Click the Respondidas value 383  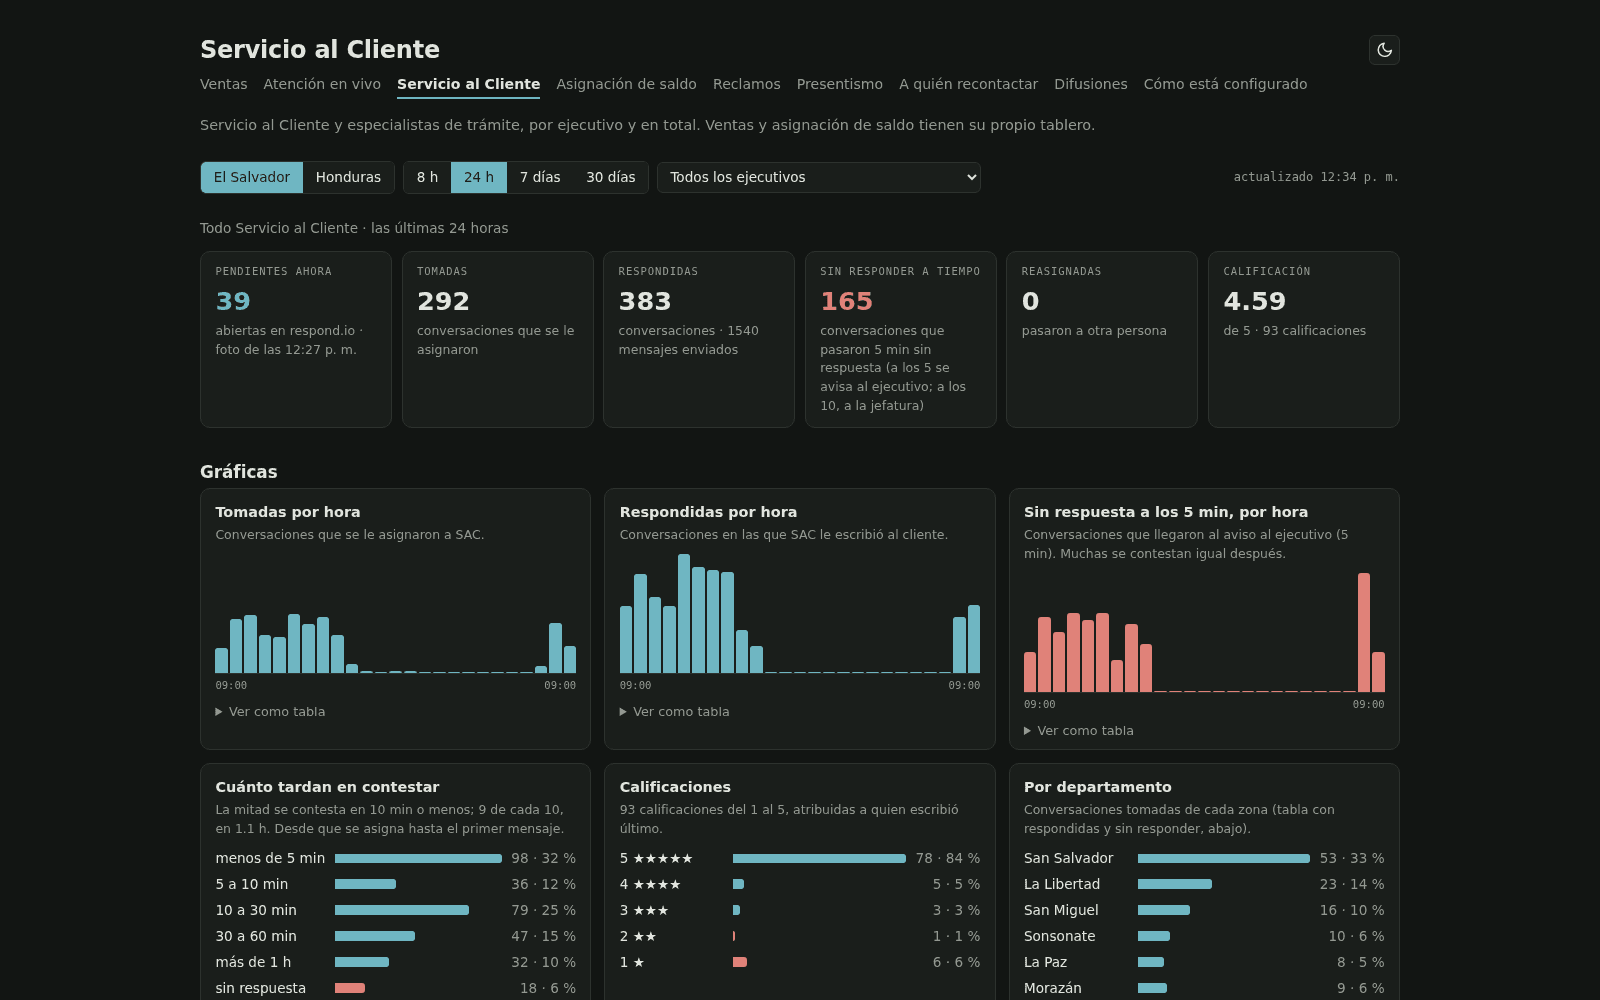tap(645, 301)
